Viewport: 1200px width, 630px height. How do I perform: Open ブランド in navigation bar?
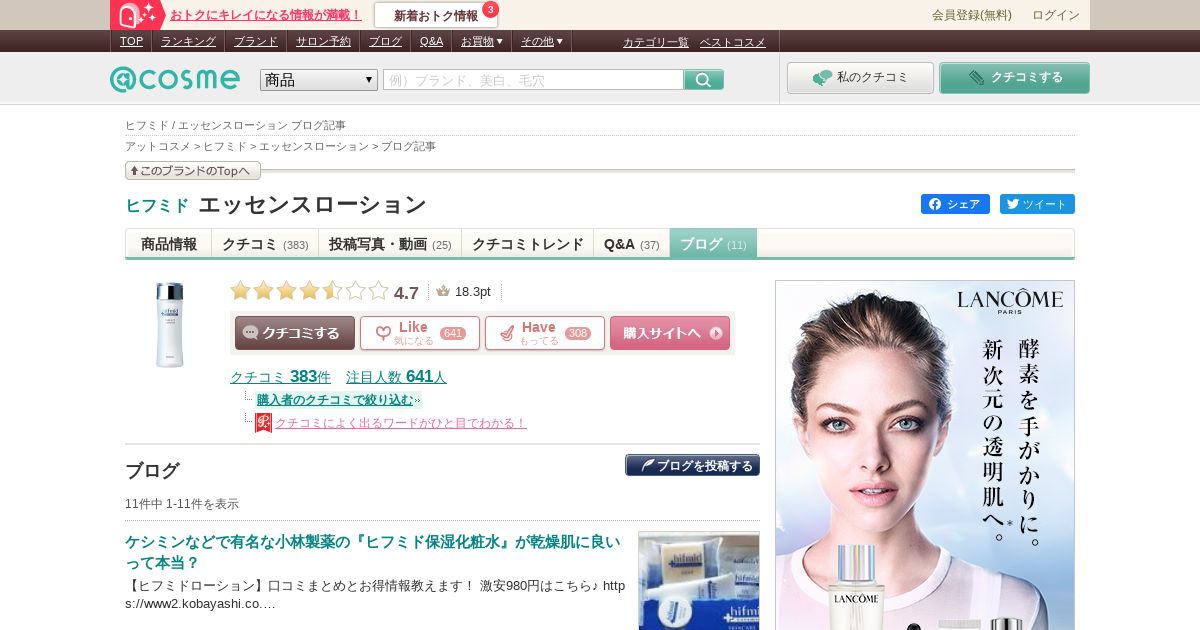[x=256, y=41]
